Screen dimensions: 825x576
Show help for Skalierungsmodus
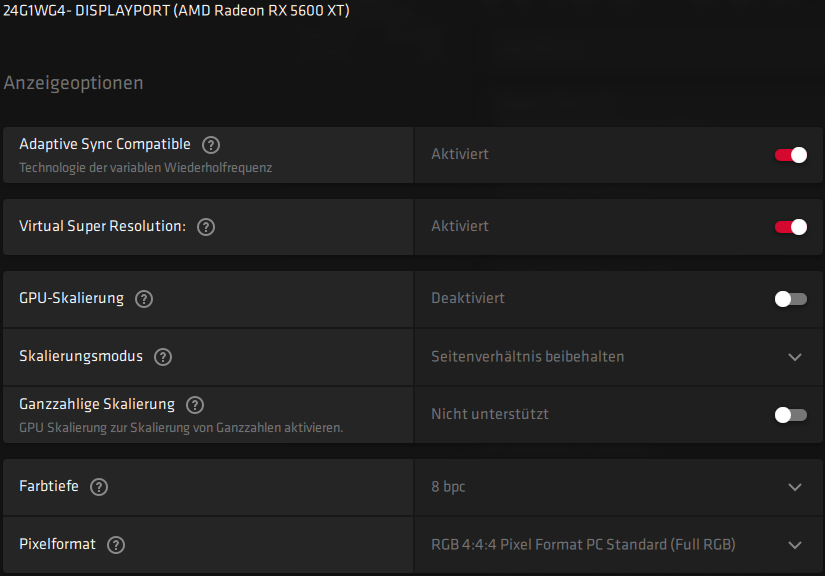(163, 357)
